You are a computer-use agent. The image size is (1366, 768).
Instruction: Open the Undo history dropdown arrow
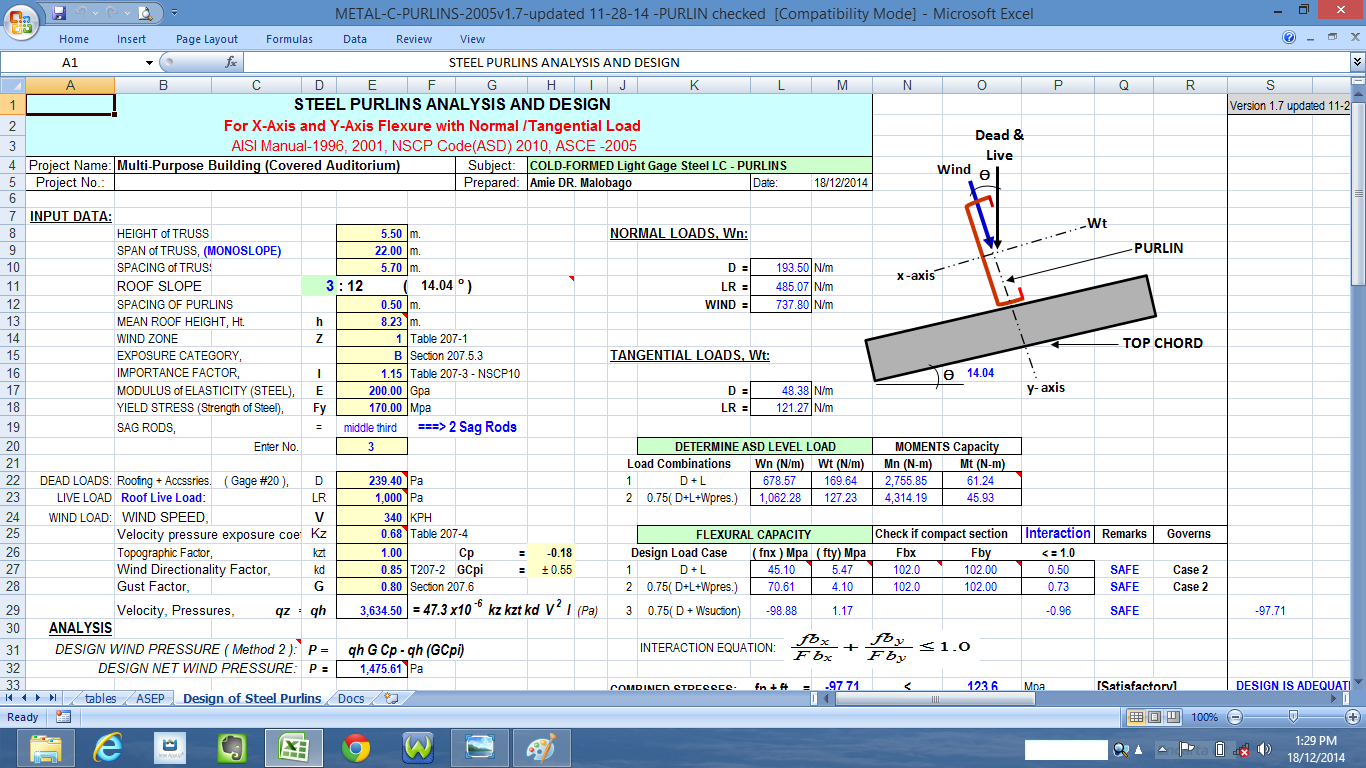click(x=96, y=13)
